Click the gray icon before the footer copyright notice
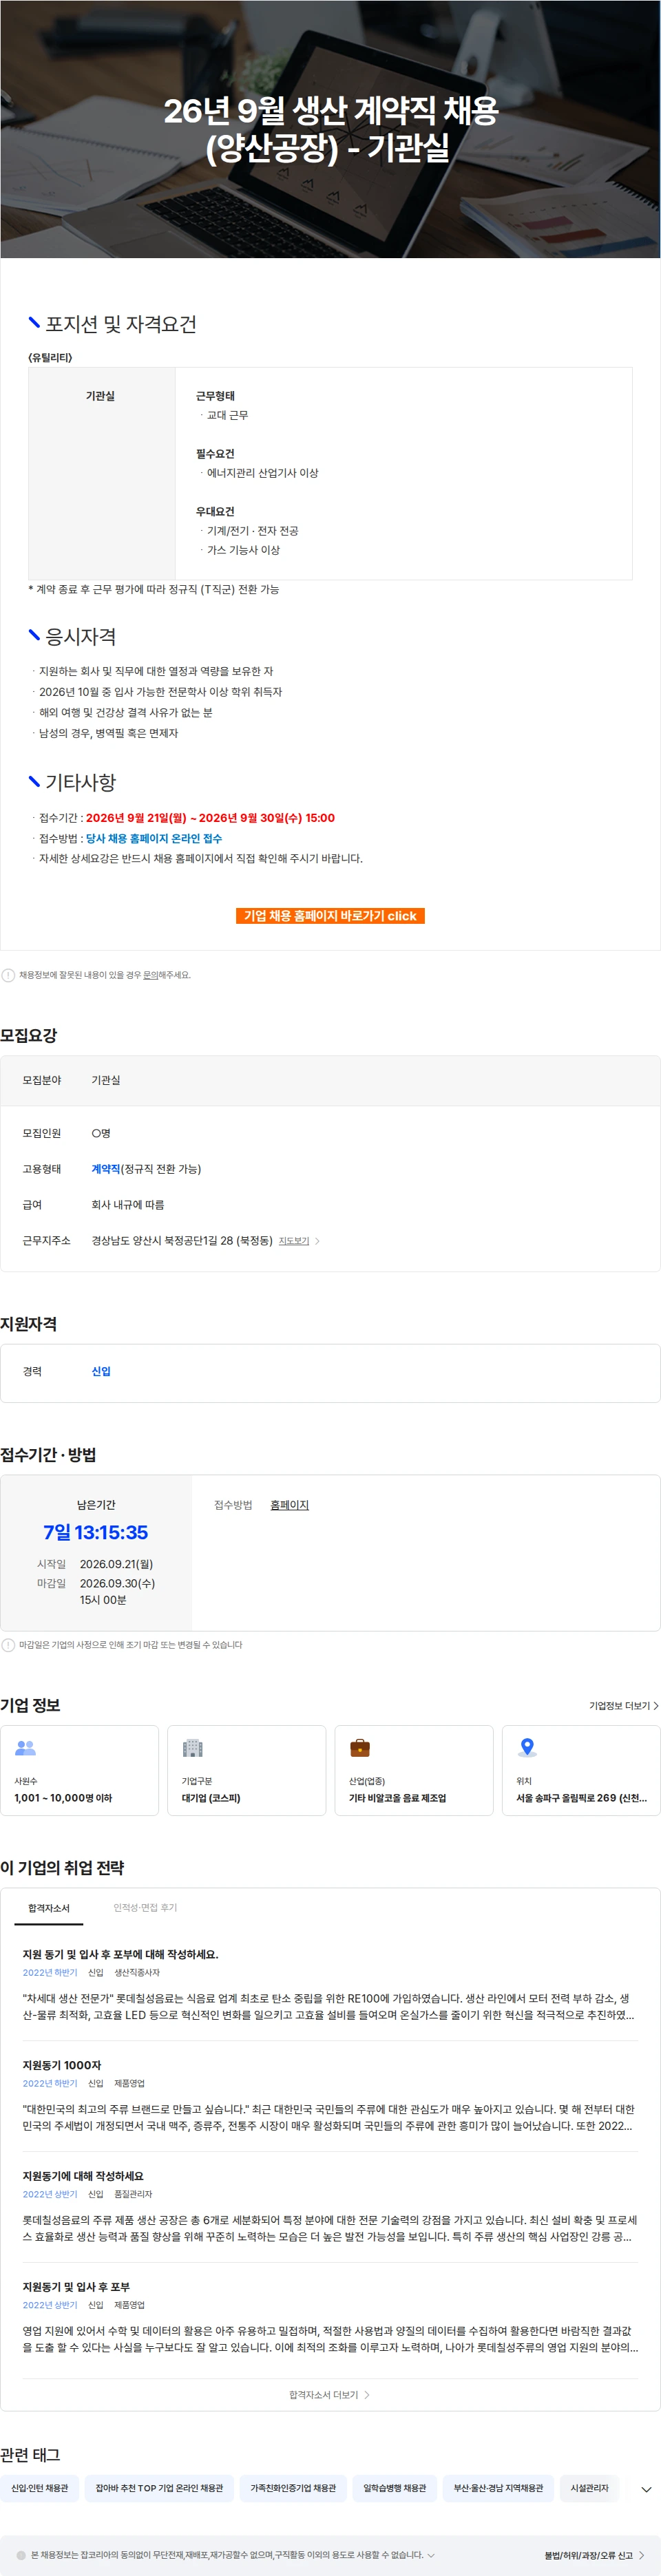This screenshot has height=2576, width=661. coord(21,2555)
